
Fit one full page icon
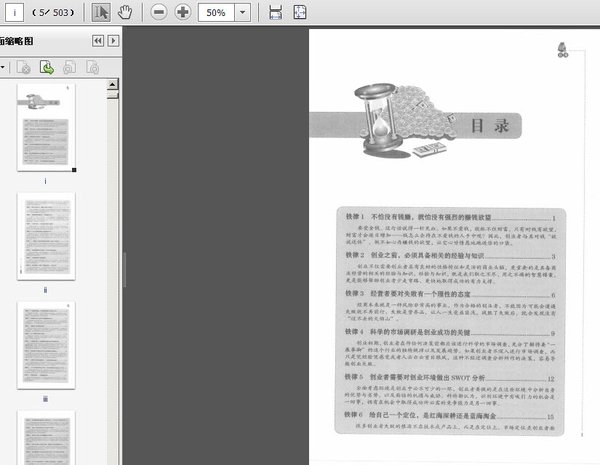300,13
